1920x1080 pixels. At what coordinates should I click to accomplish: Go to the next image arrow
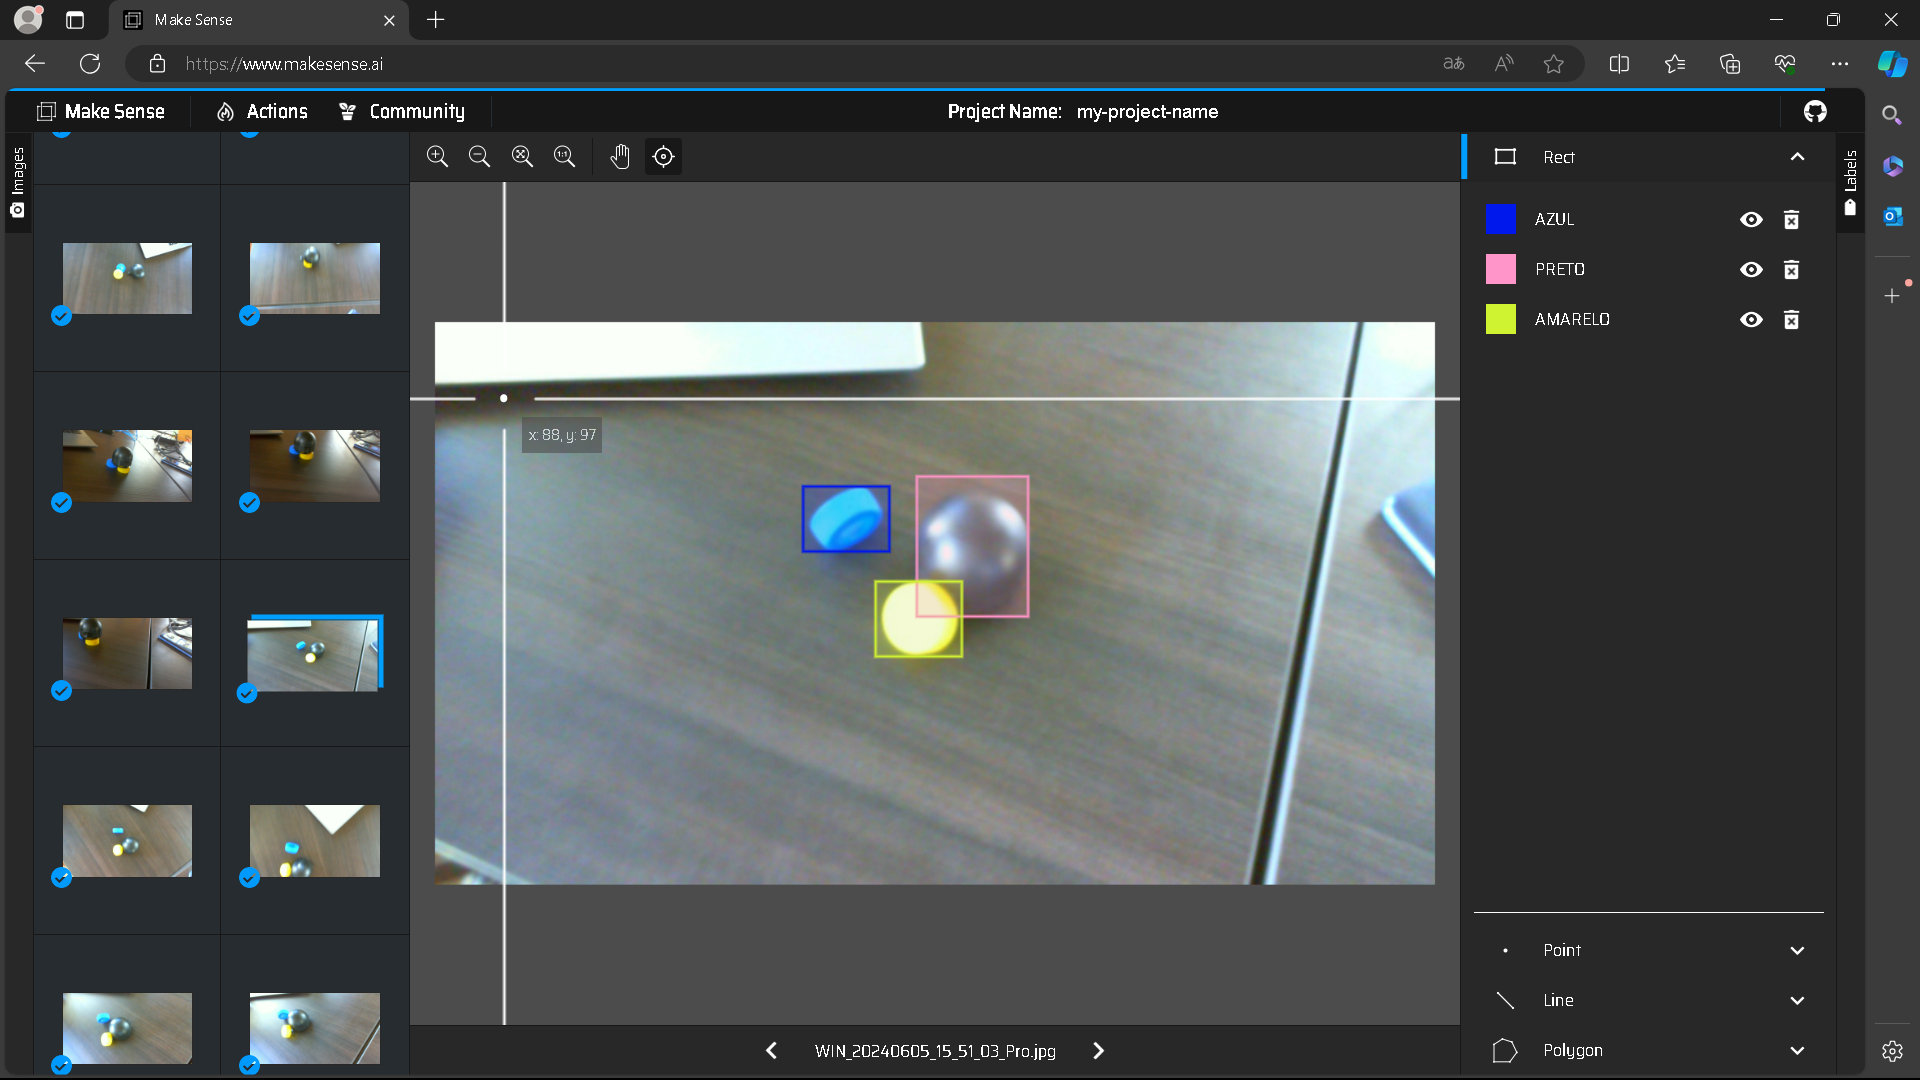[1098, 1050]
